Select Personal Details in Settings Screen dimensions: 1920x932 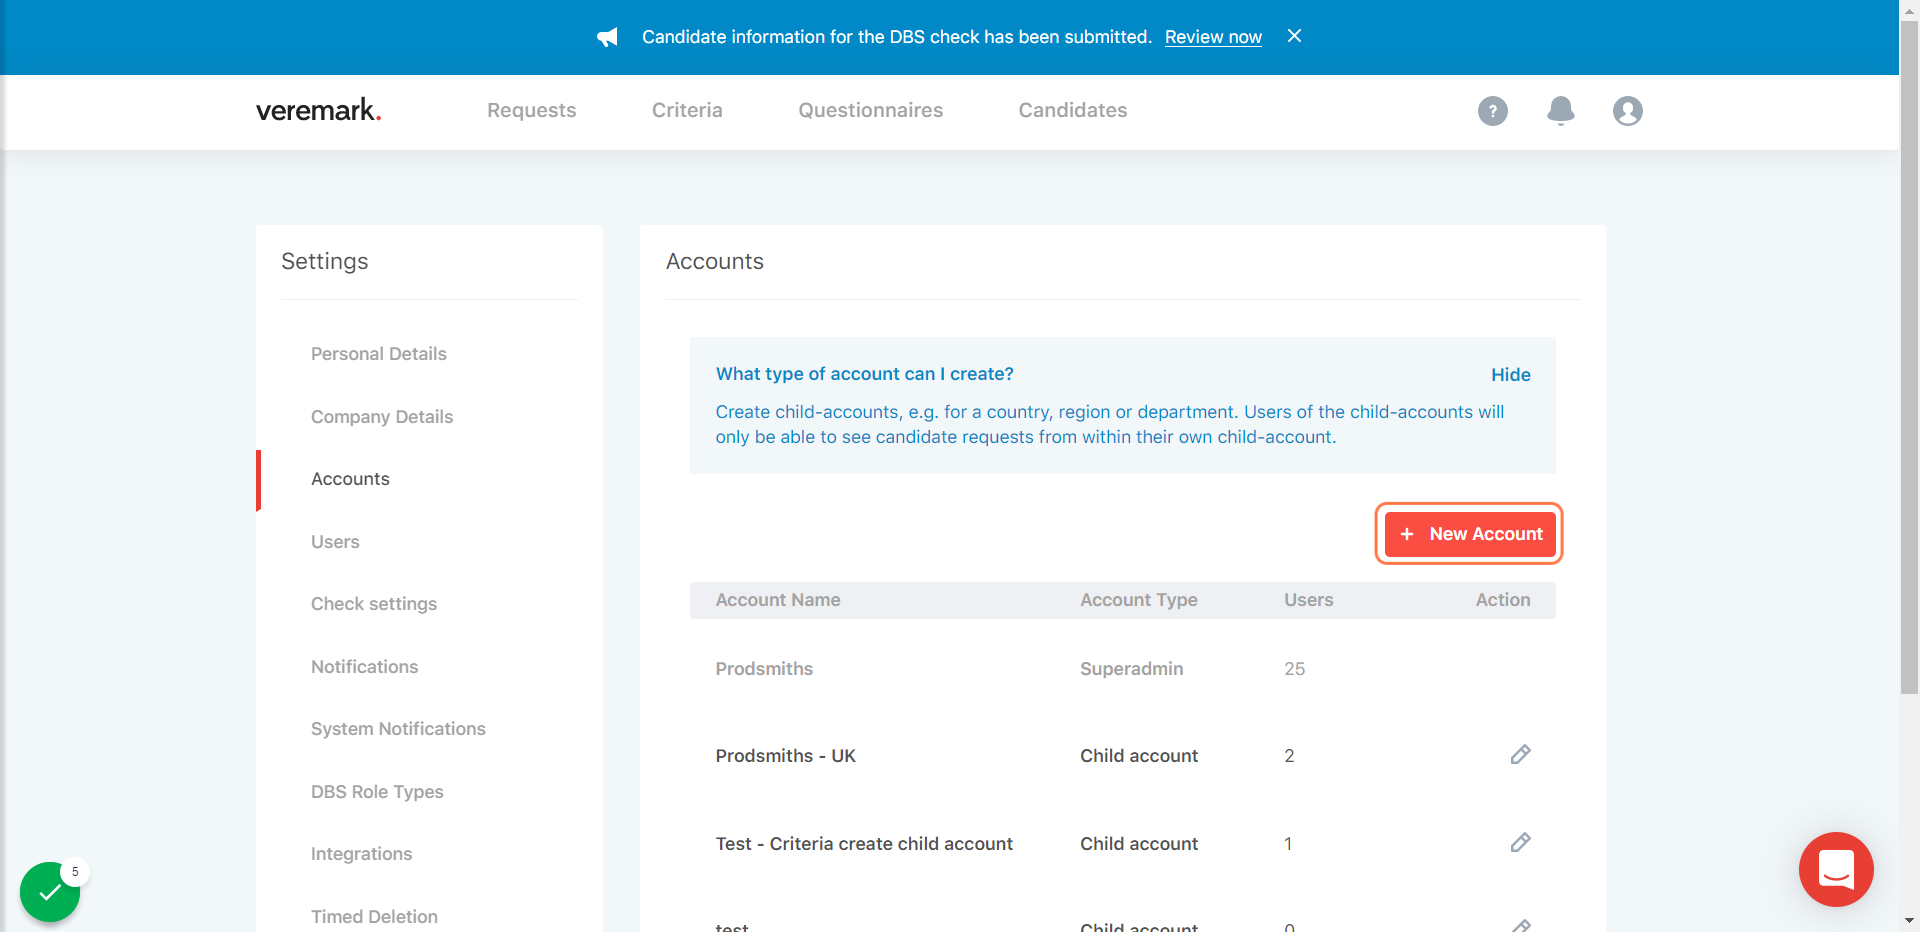(378, 354)
